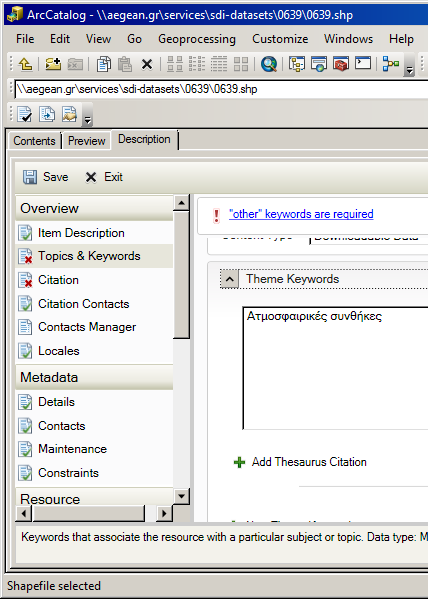Screen dimensions: 428x599
Task: Click the floppy disk Save icon
Action: [30, 177]
